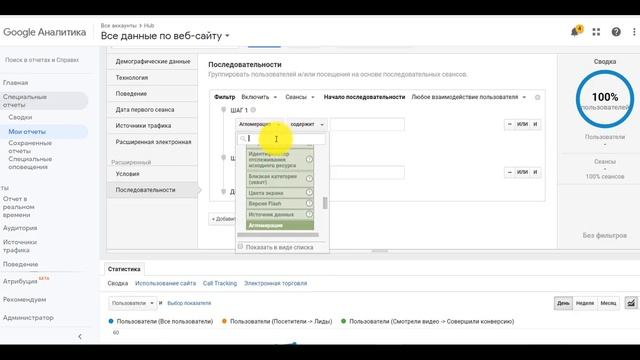
Task: Click the step 2 value input field
Action: pos(367,172)
